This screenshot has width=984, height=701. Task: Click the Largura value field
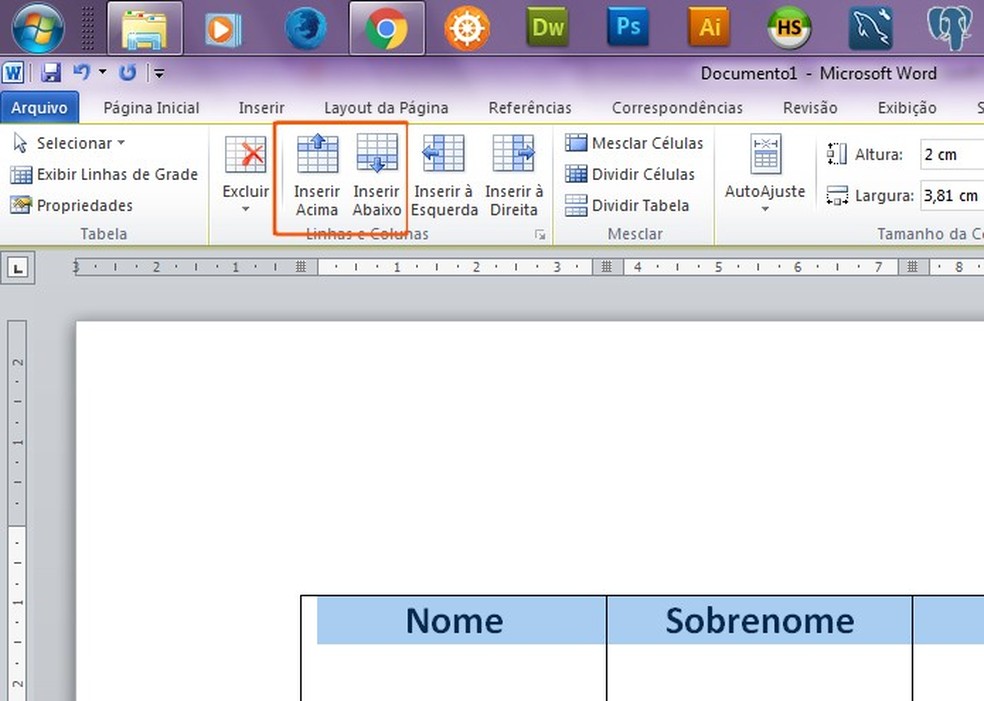pyautogui.click(x=951, y=196)
